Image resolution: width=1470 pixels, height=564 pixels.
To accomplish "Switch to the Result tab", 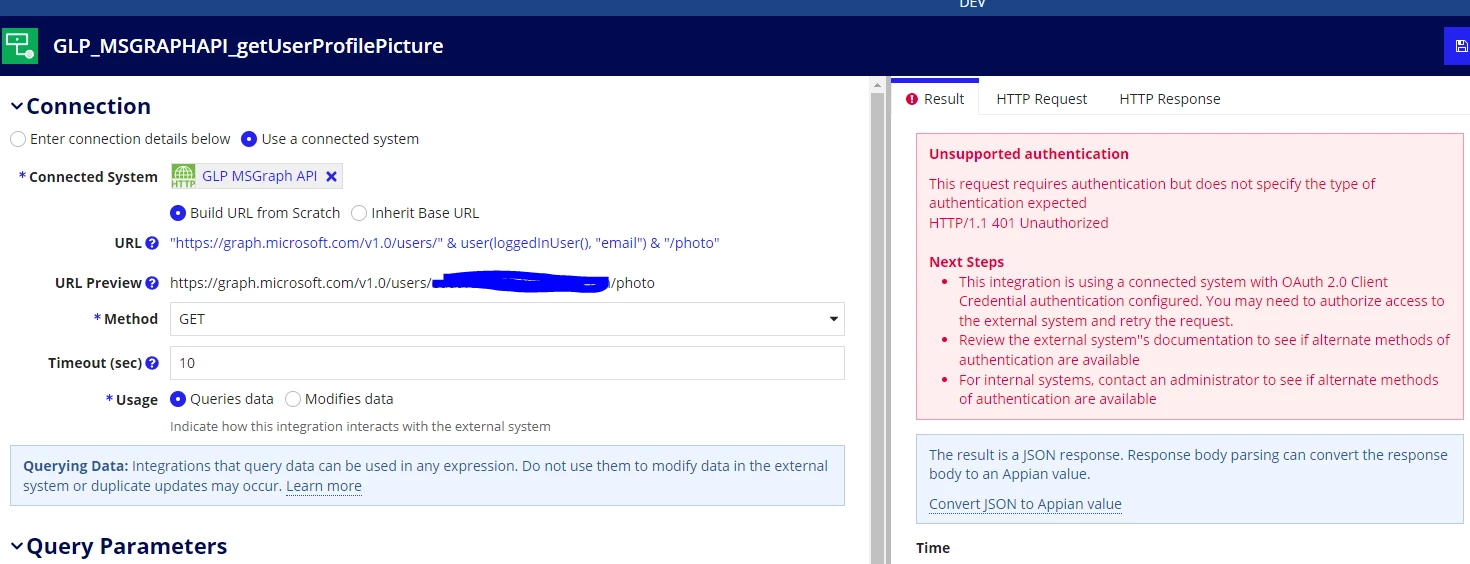I will [935, 99].
